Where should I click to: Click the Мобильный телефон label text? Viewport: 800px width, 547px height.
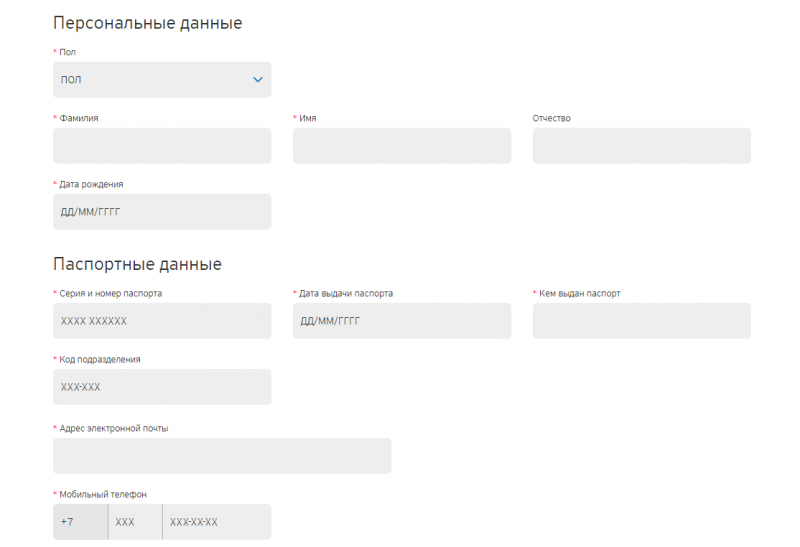103,494
